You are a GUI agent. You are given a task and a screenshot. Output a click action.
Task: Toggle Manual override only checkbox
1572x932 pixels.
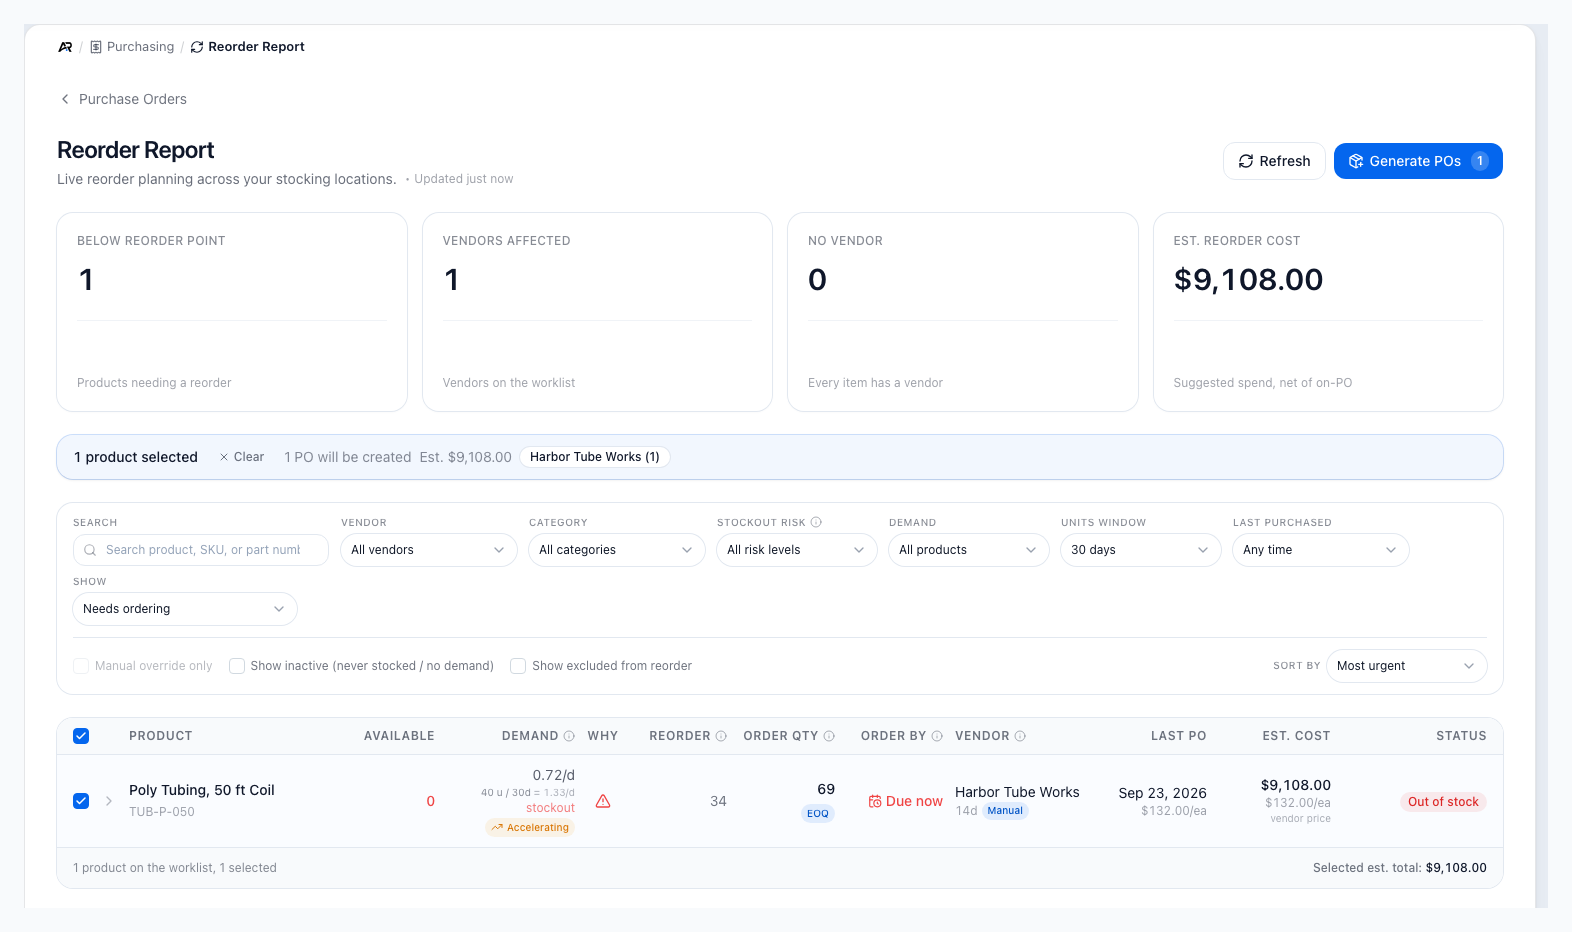tap(81, 666)
